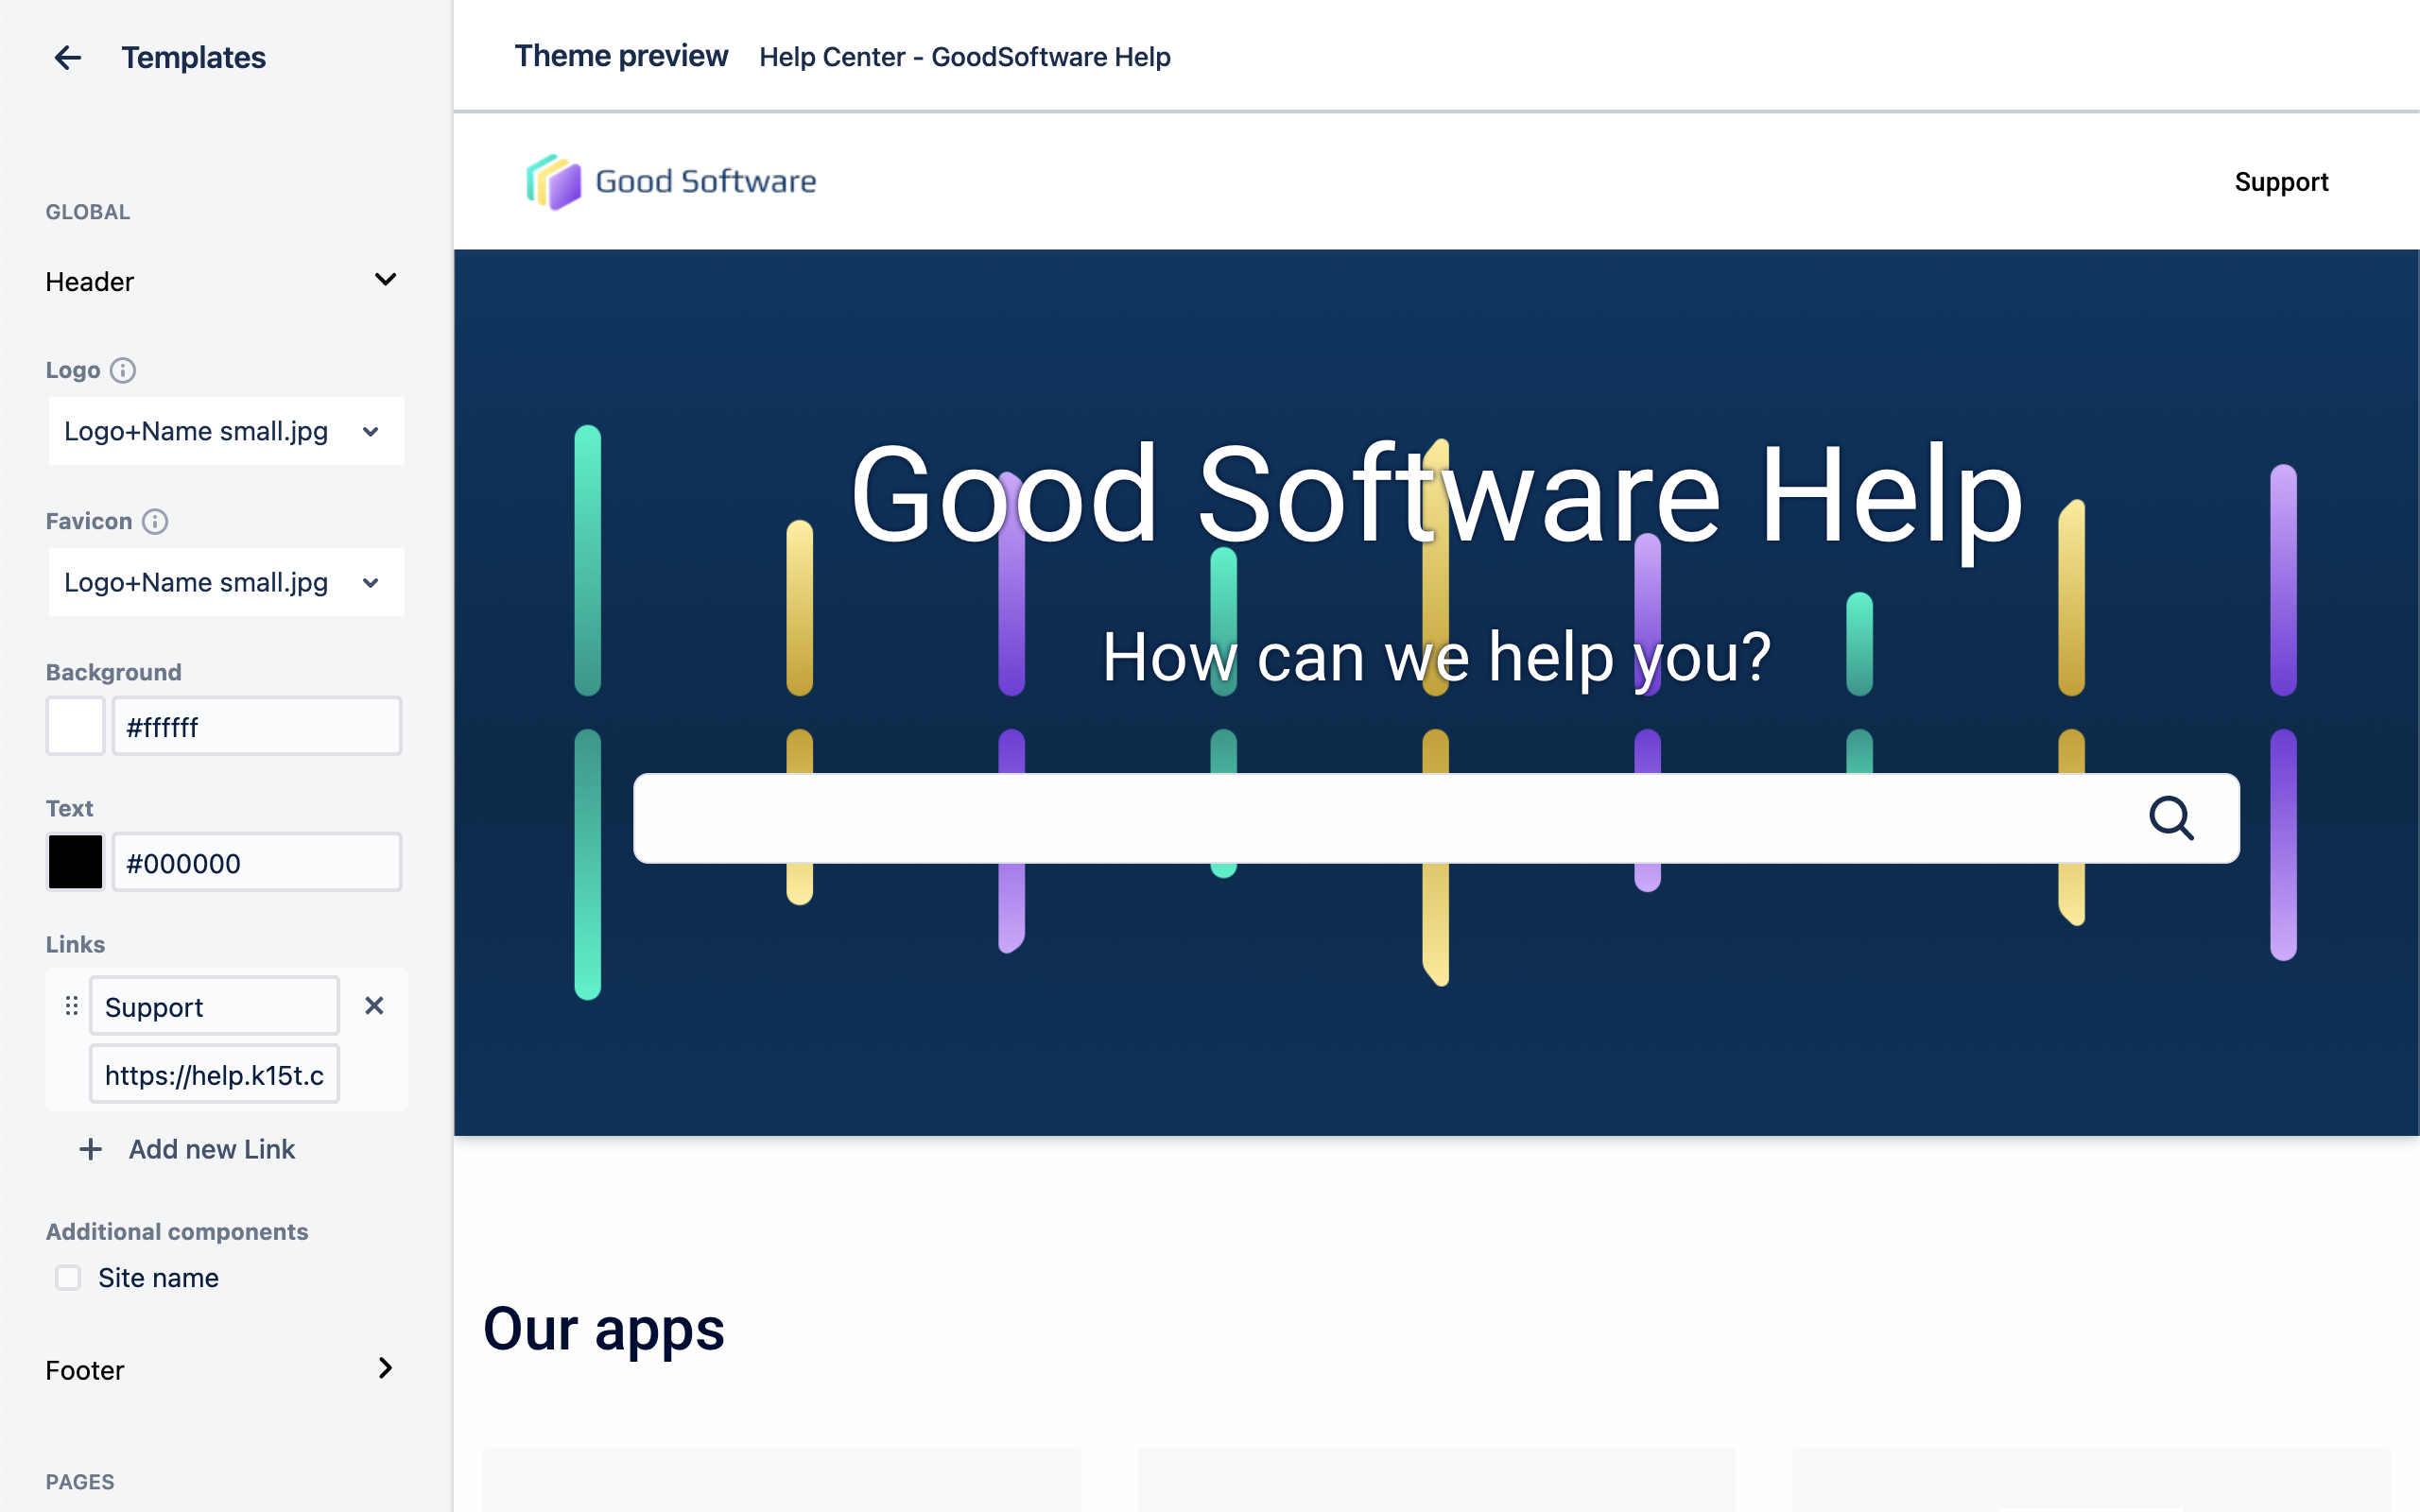The height and width of the screenshot is (1512, 2420).
Task: Click the Support navigation link in header
Action: 2282,181
